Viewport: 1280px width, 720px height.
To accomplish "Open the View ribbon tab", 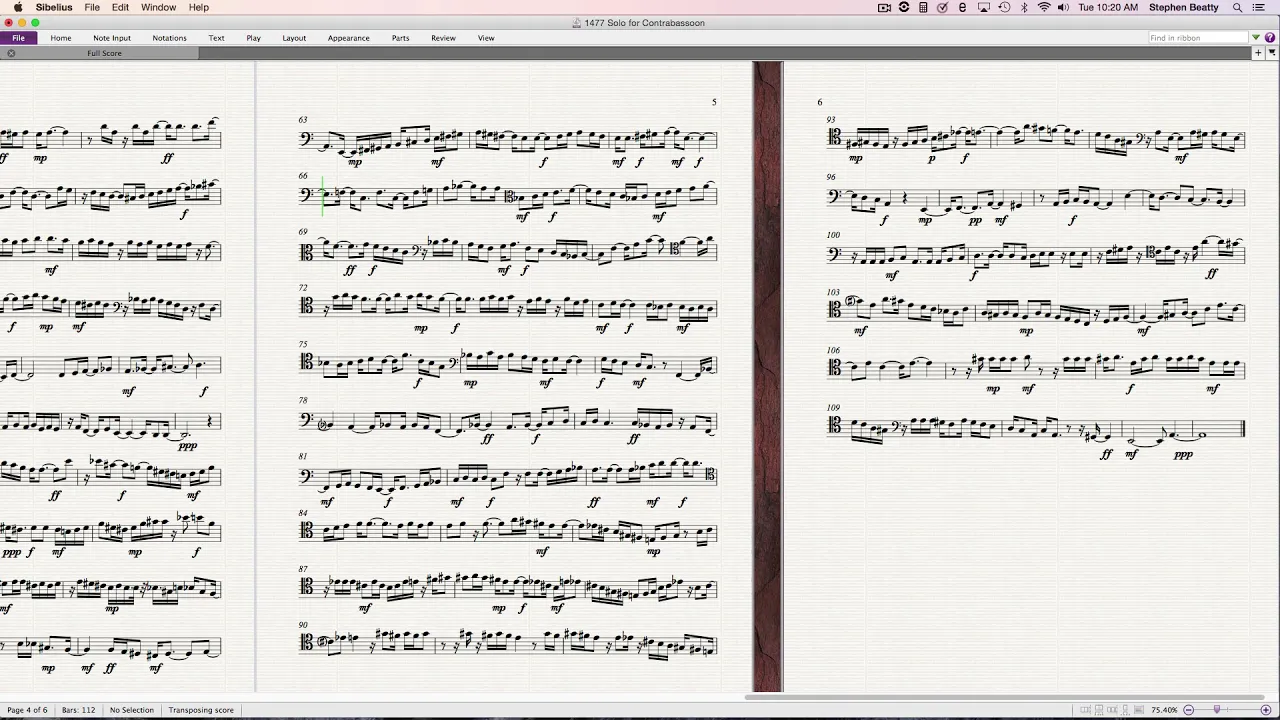I will pos(486,38).
